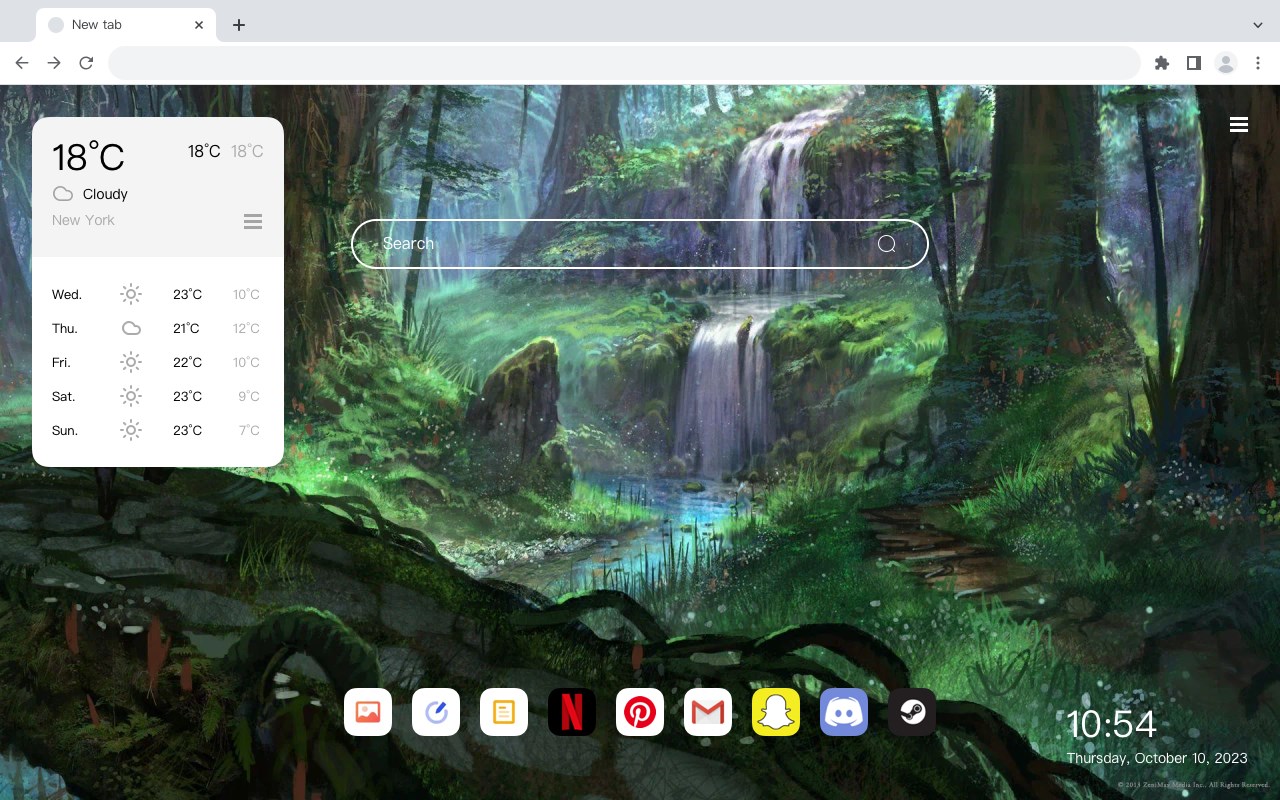Click the search magnifier icon

(887, 244)
